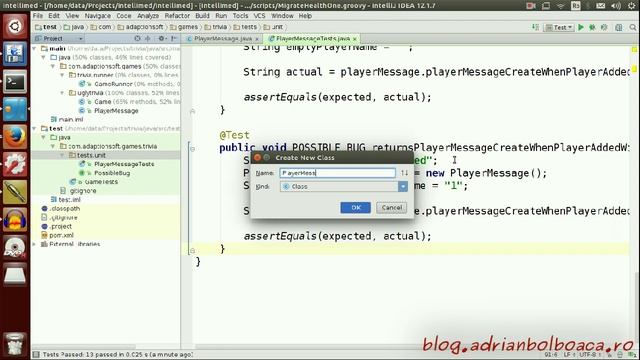The width and height of the screenshot is (640, 360).
Task: Close the Create New Class dialog
Action: pos(257,158)
